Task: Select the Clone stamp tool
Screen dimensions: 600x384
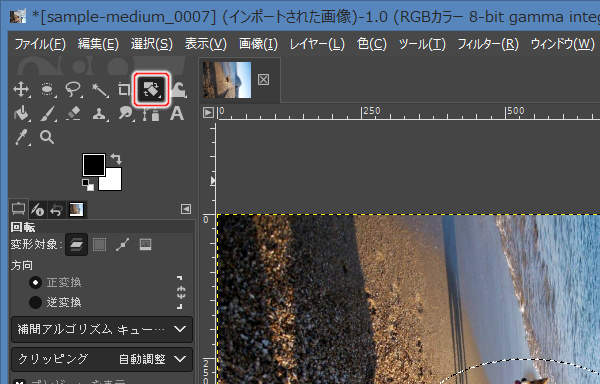Action: tap(99, 114)
